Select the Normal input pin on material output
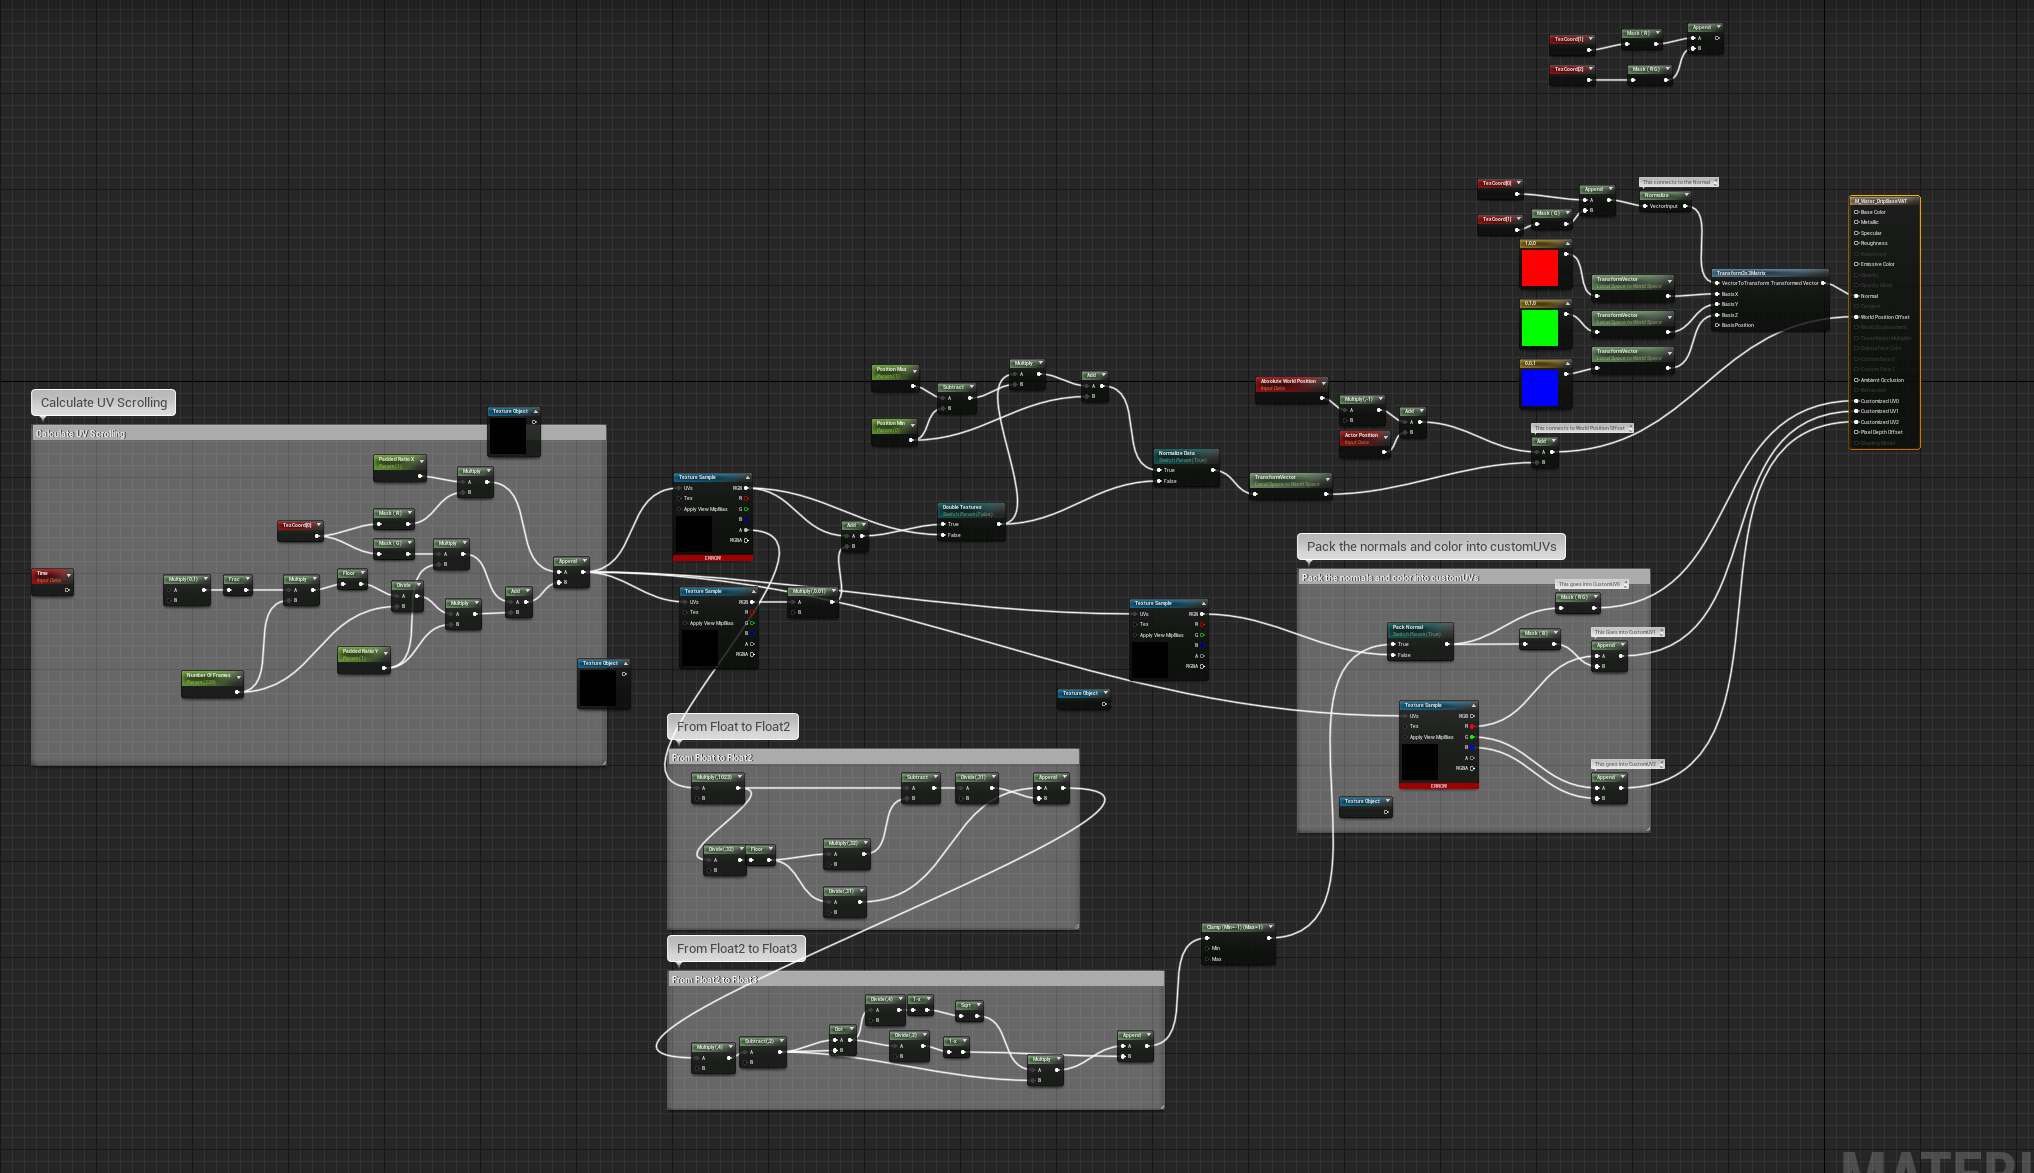The height and width of the screenshot is (1173, 2034). [1857, 296]
